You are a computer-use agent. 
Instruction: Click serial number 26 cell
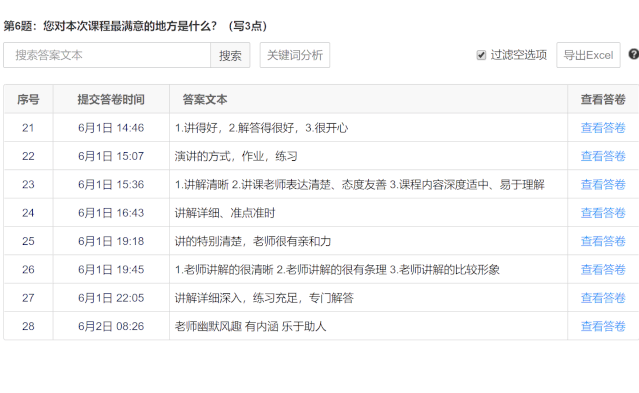pos(28,269)
